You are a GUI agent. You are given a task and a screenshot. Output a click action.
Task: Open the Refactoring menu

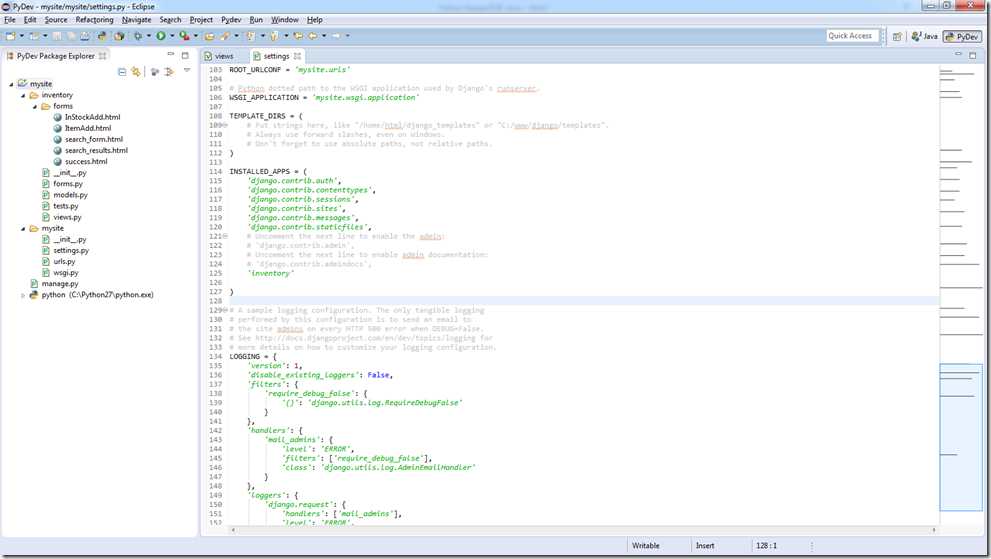(x=94, y=20)
